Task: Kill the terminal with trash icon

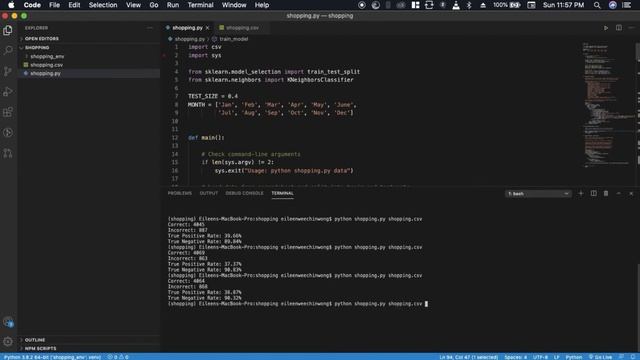Action: (x=606, y=193)
